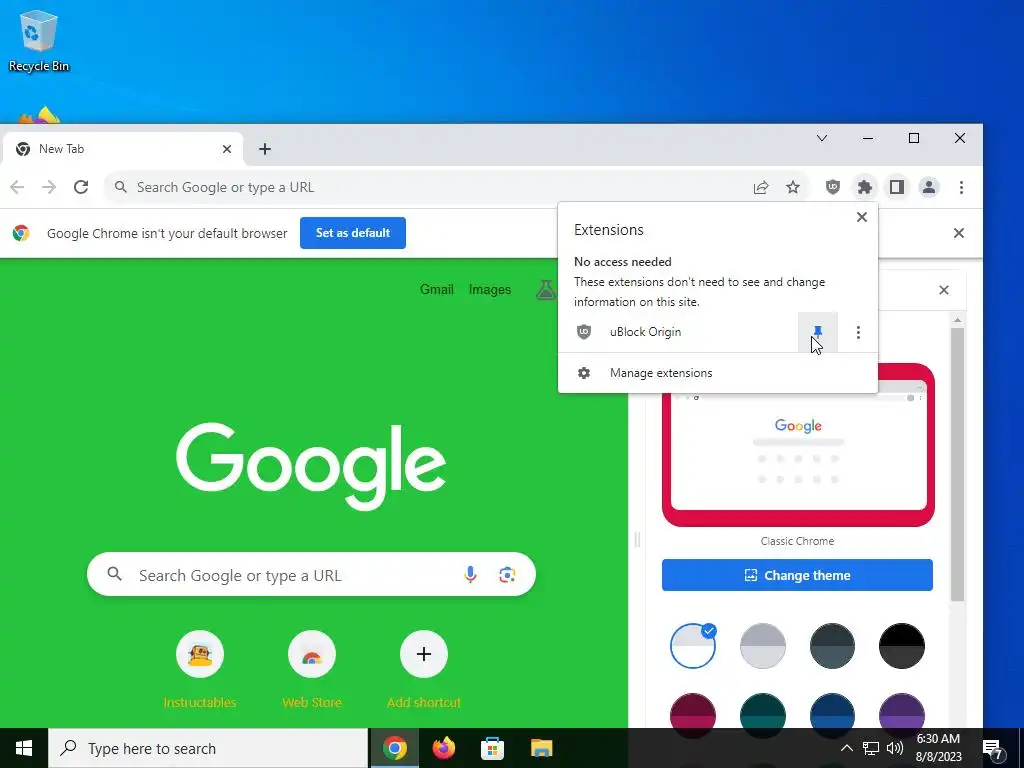Open Images link
Viewport: 1024px width, 768px height.
[x=490, y=289]
